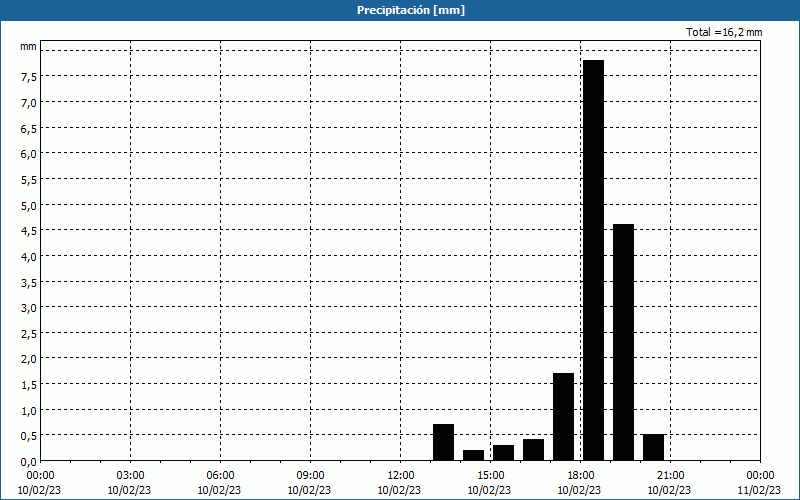The width and height of the screenshot is (800, 500).
Task: Select the "7,0" y-axis label
Action: pyautogui.click(x=29, y=103)
